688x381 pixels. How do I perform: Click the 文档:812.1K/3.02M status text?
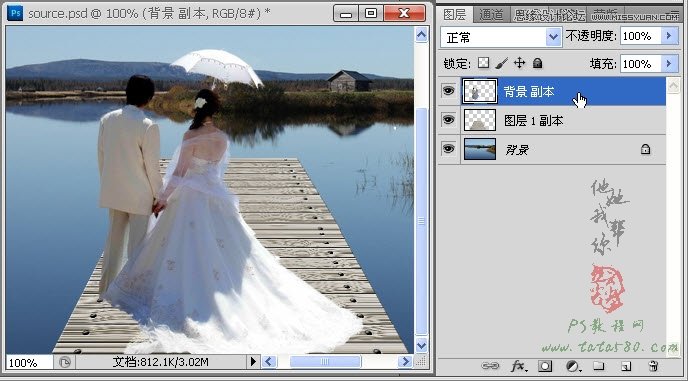(160, 362)
